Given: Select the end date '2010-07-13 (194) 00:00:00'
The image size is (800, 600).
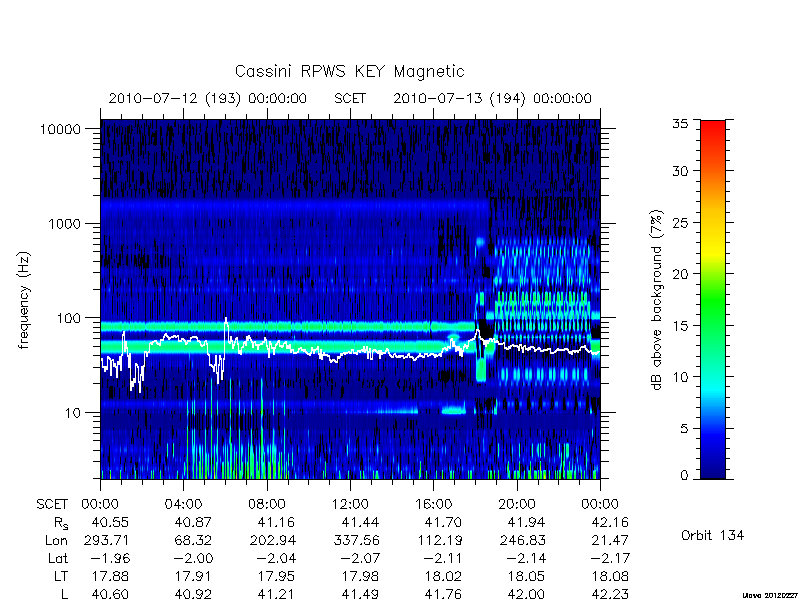Looking at the screenshot, I should (492, 98).
